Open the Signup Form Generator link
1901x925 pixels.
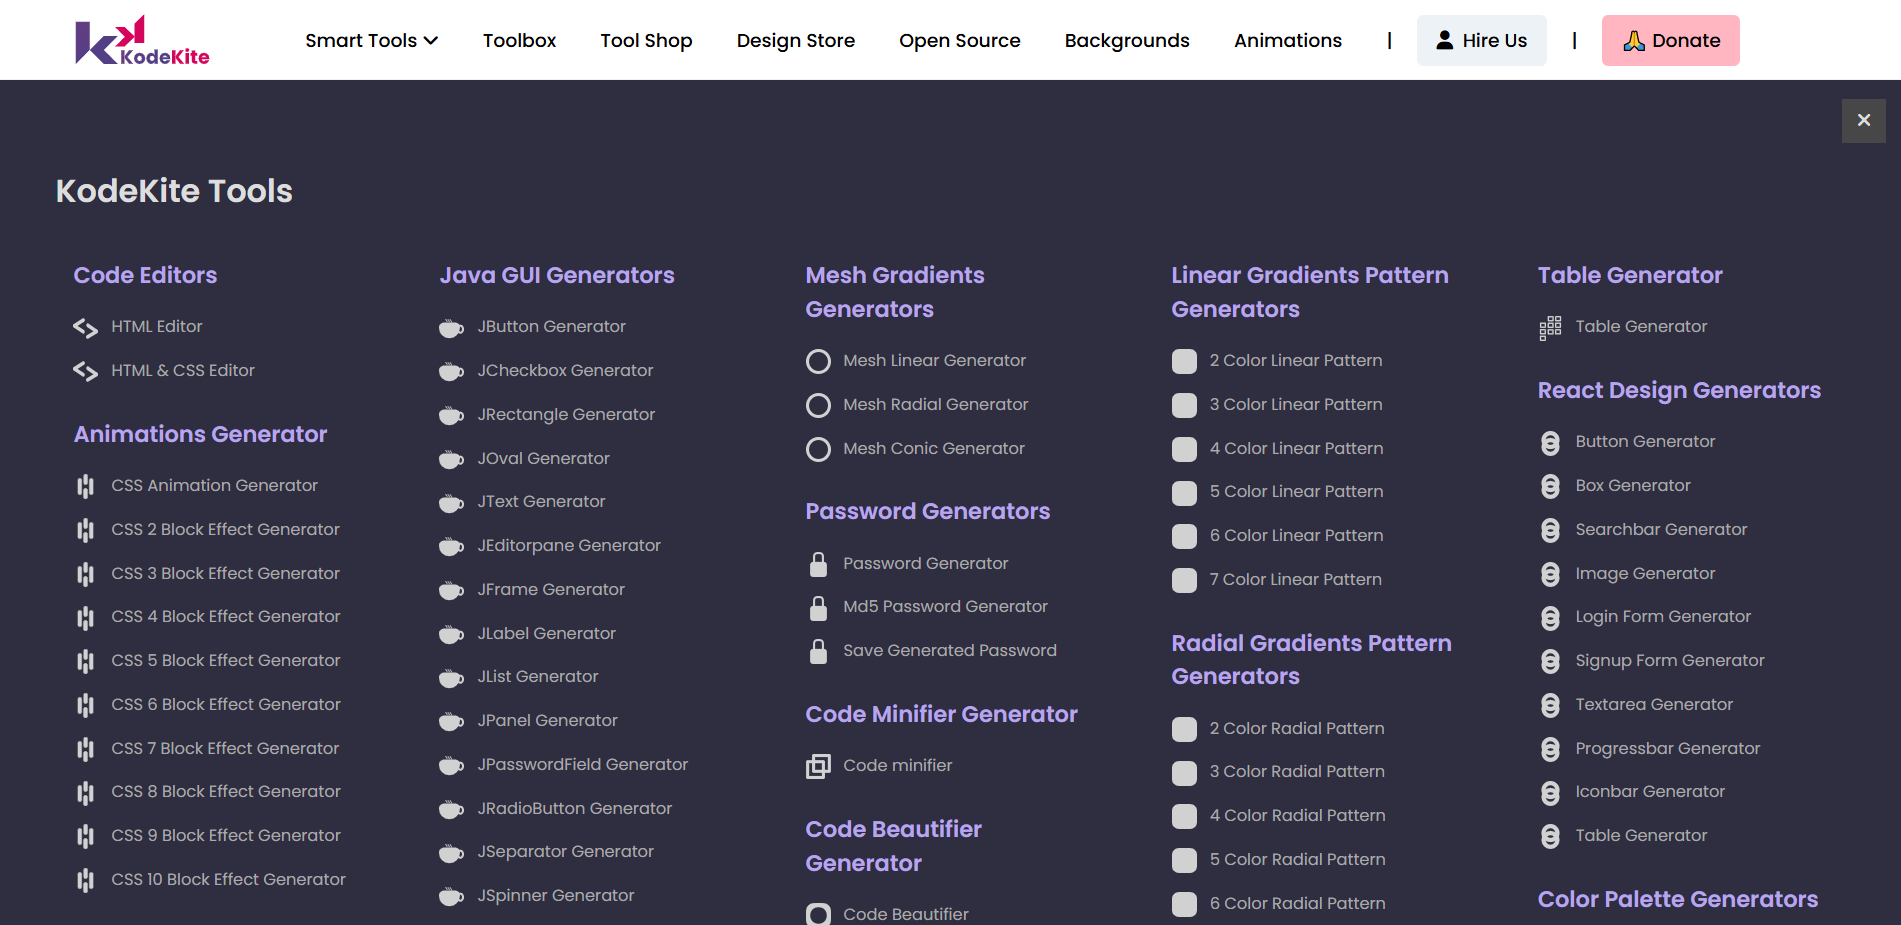click(1669, 660)
